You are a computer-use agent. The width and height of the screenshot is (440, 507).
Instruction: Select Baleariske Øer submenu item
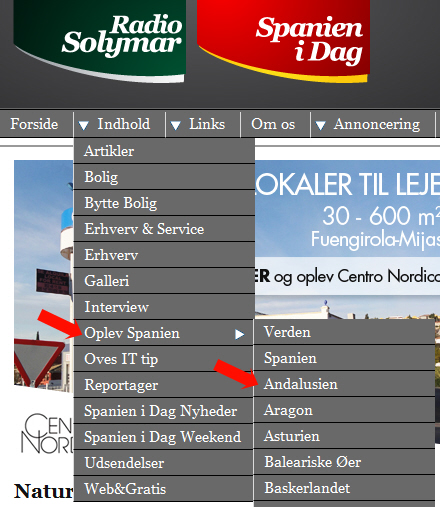click(345, 462)
